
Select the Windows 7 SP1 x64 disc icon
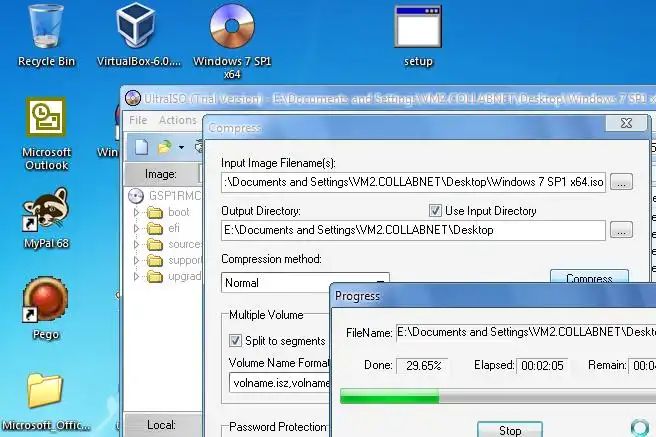tap(232, 41)
